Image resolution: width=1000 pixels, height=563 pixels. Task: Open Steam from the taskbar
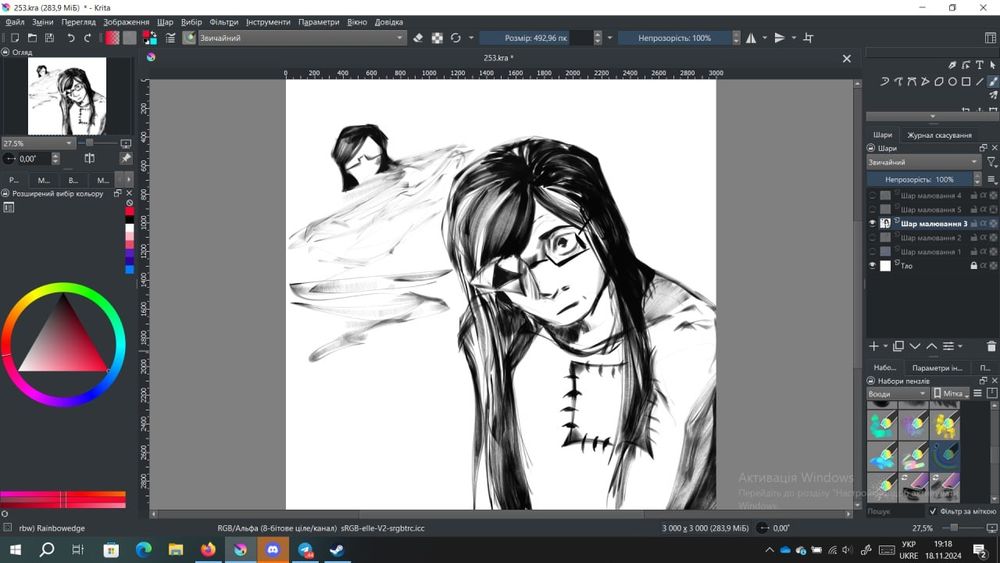coord(337,550)
